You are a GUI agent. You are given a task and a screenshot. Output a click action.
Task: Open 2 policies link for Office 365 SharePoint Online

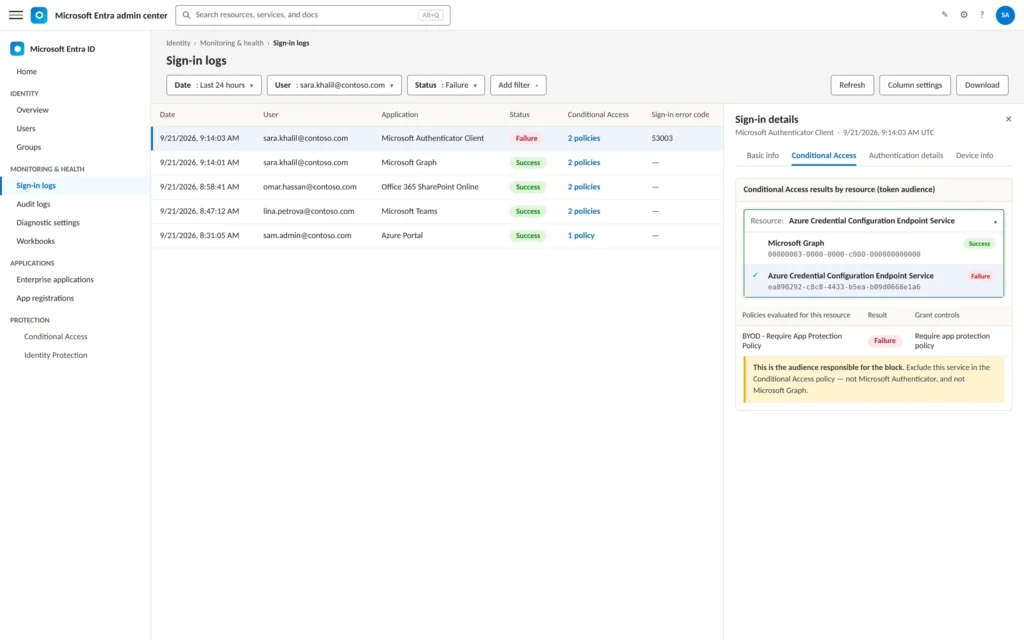pyautogui.click(x=584, y=187)
